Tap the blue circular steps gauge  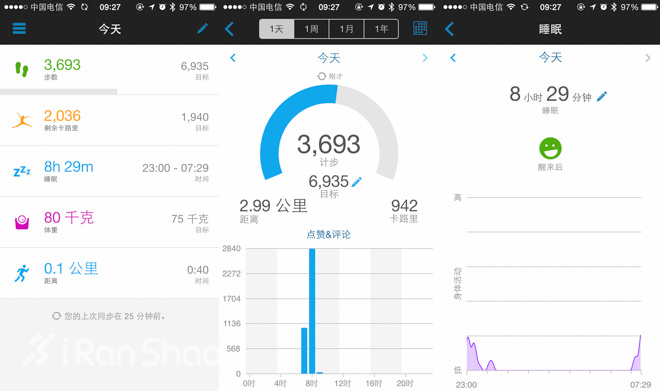pyautogui.click(x=329, y=133)
